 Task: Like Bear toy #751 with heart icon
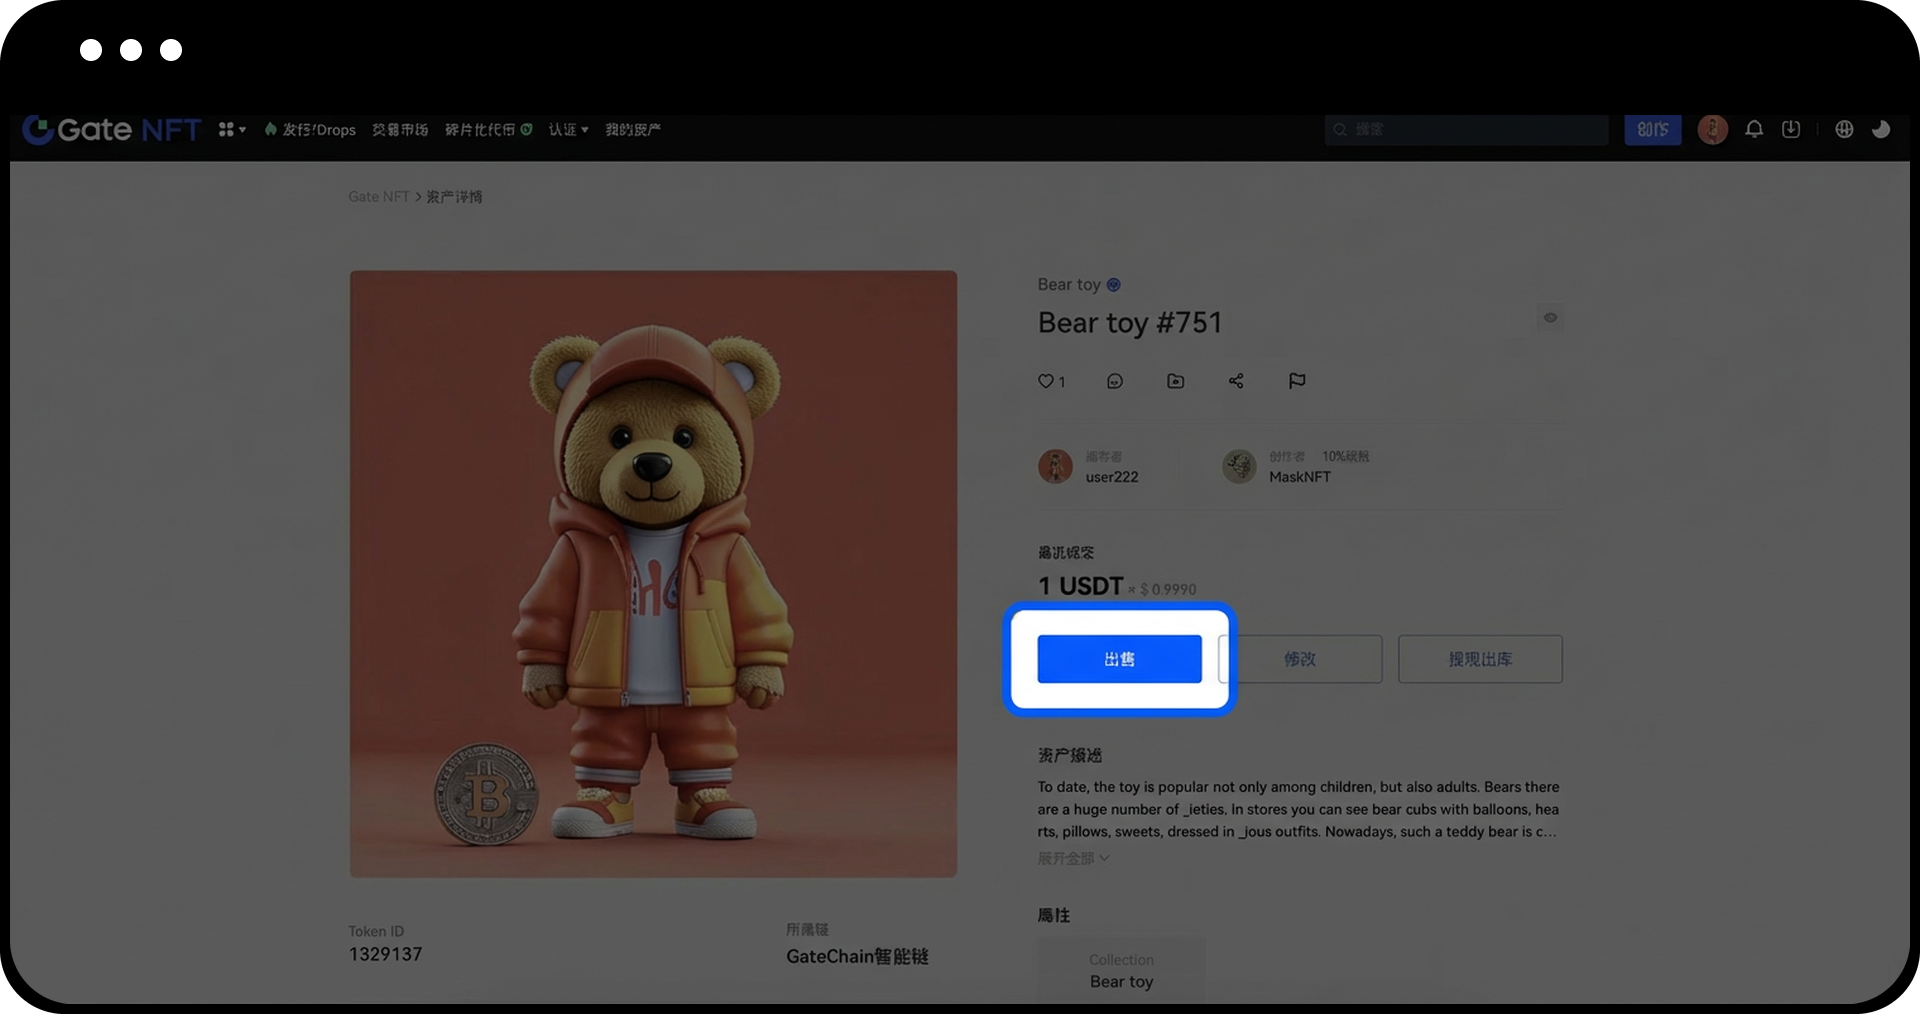[1046, 381]
